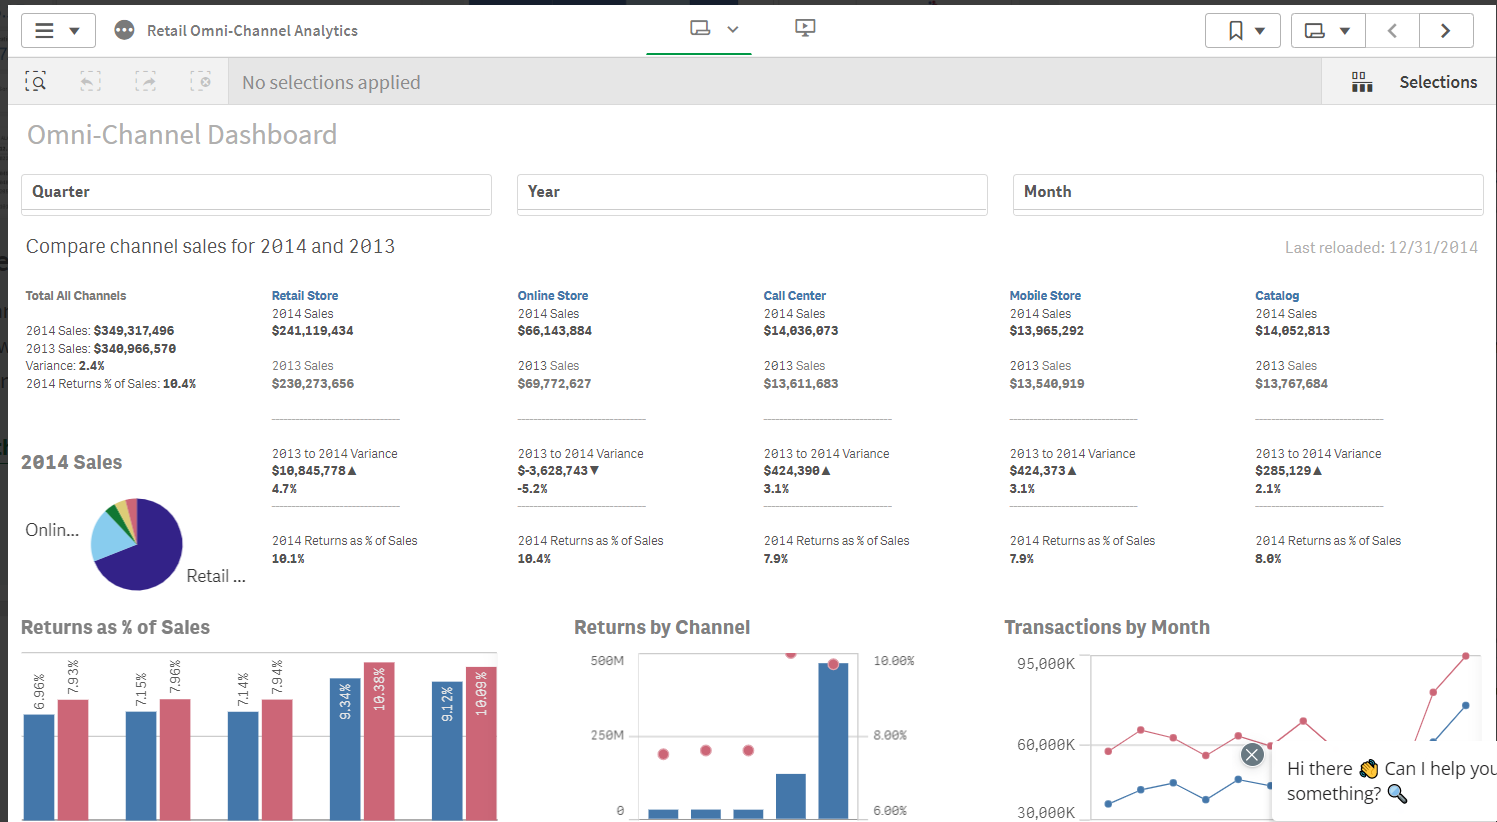Go to the previous sheet
Screen dimensions: 1497x822
pos(1392,31)
